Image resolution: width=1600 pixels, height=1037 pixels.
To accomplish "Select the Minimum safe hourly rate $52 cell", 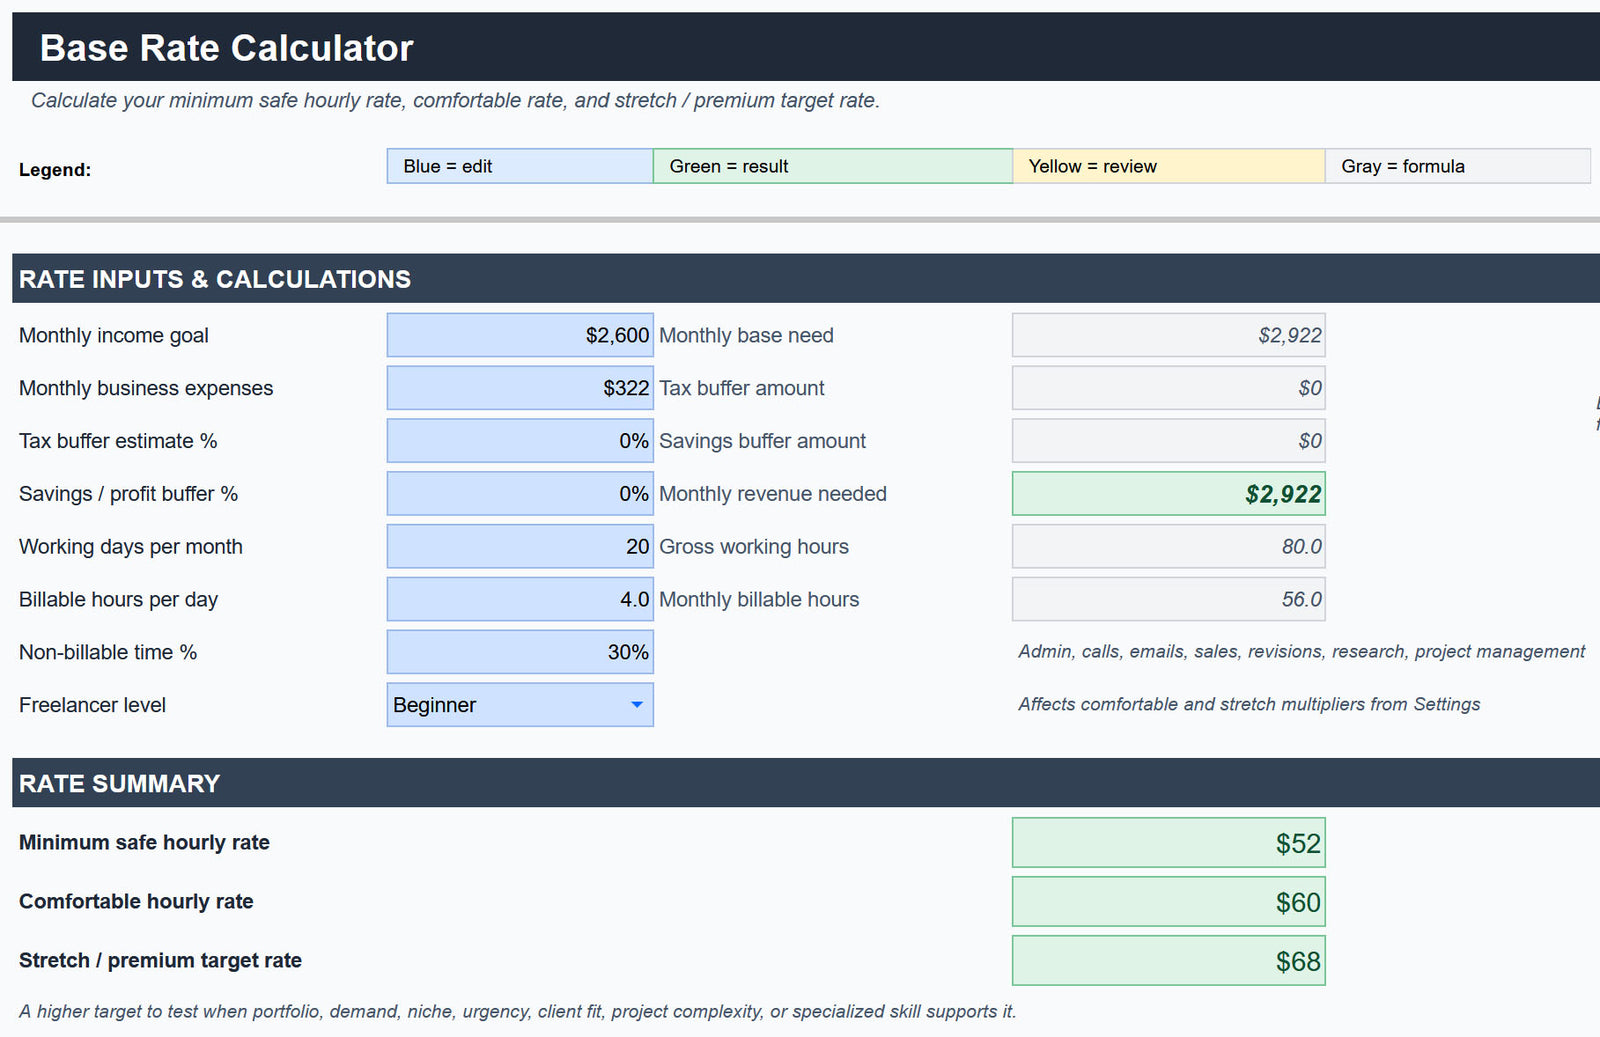I will [1169, 843].
